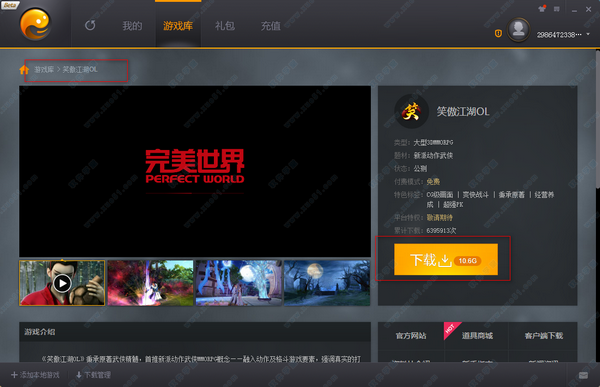The height and width of the screenshot is (387, 600).
Task: Go to the 充值 tab
Action: 271,26
